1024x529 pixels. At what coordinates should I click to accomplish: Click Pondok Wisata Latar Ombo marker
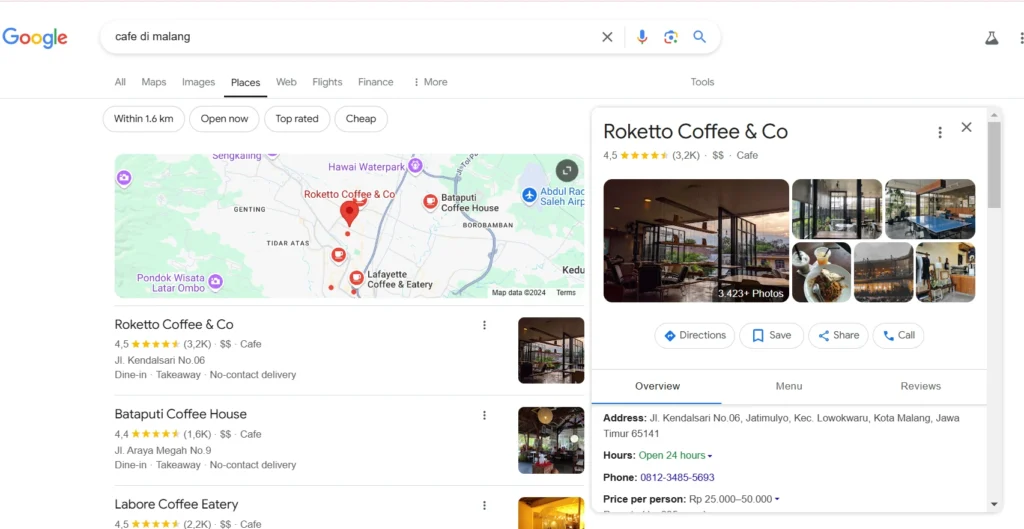[x=215, y=281]
